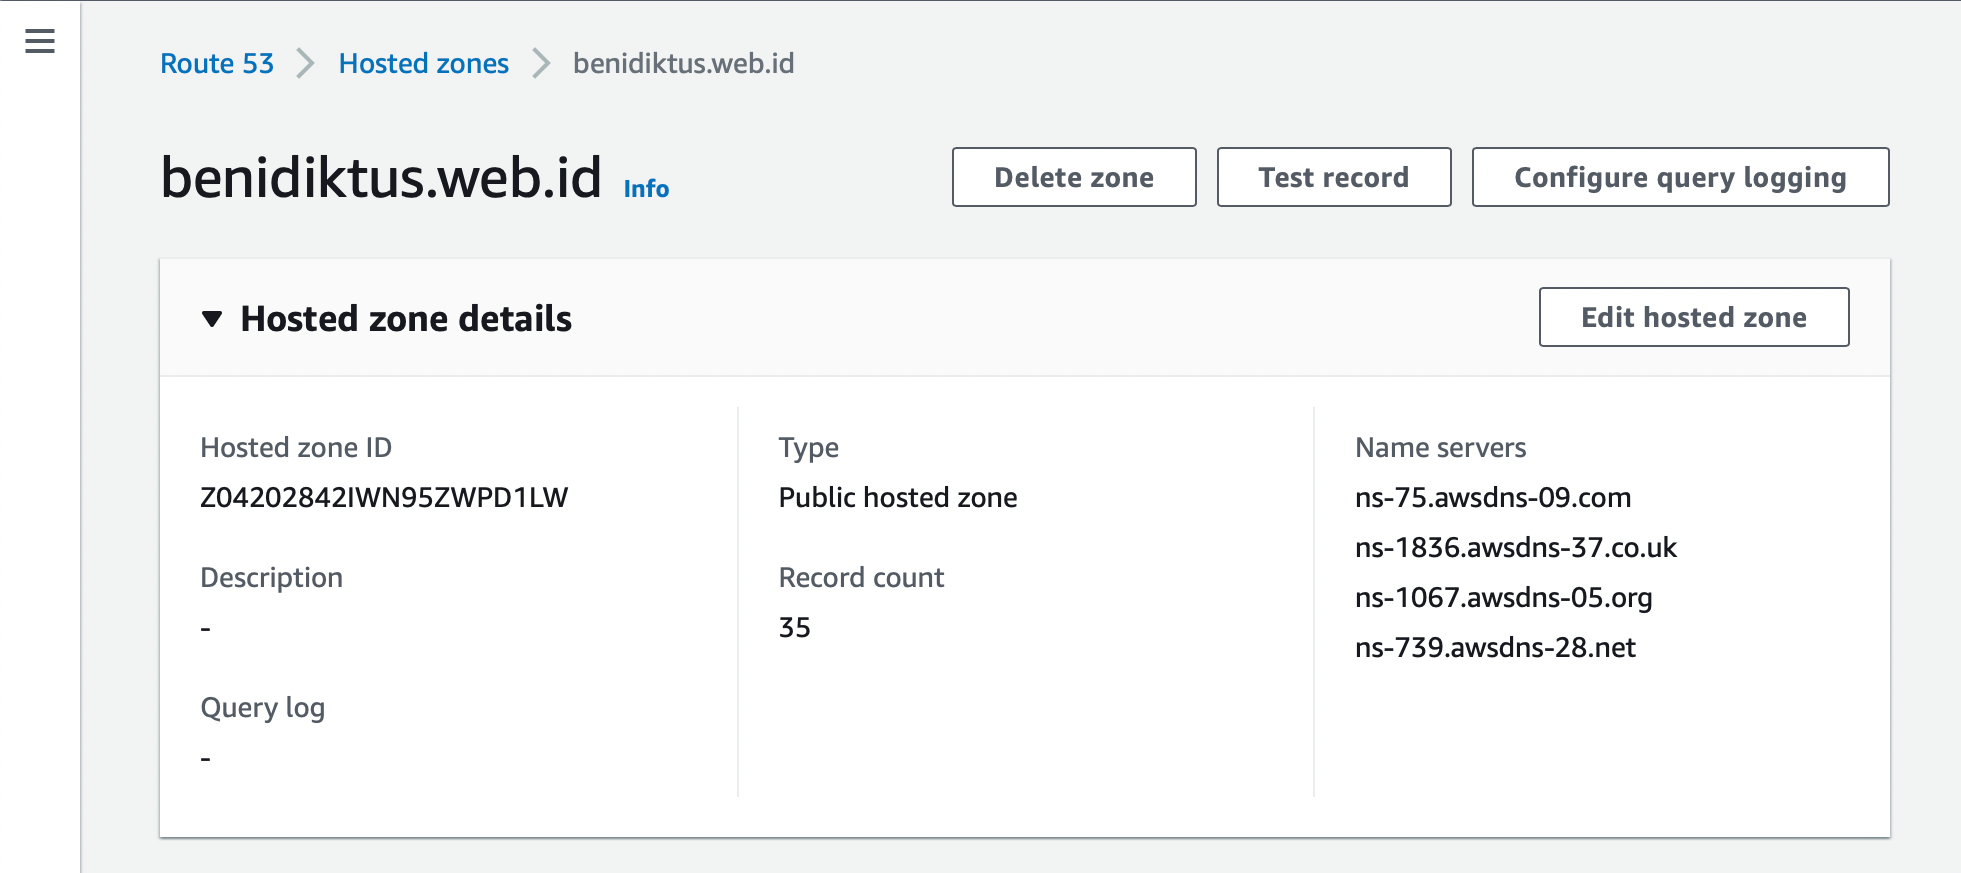Click the Hosted zone details heading
Screen dimensions: 1961x873
(x=406, y=319)
